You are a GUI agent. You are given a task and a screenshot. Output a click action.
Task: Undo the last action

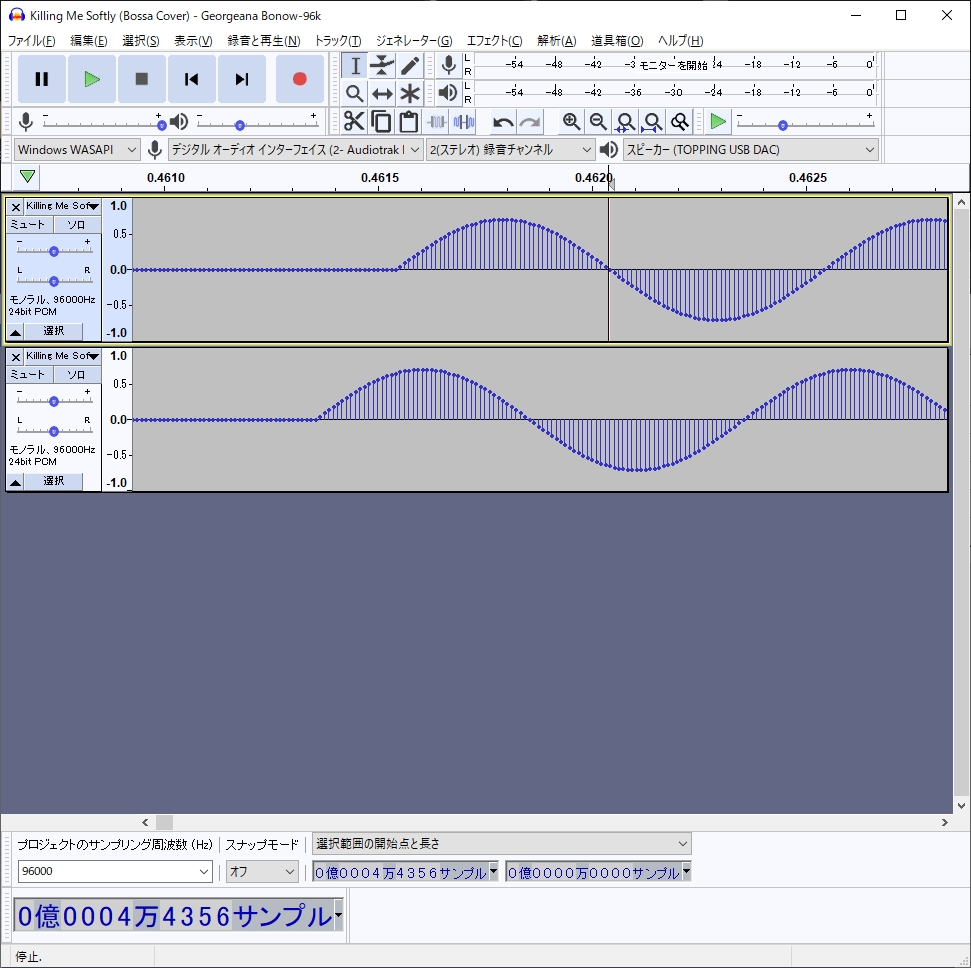pos(503,122)
